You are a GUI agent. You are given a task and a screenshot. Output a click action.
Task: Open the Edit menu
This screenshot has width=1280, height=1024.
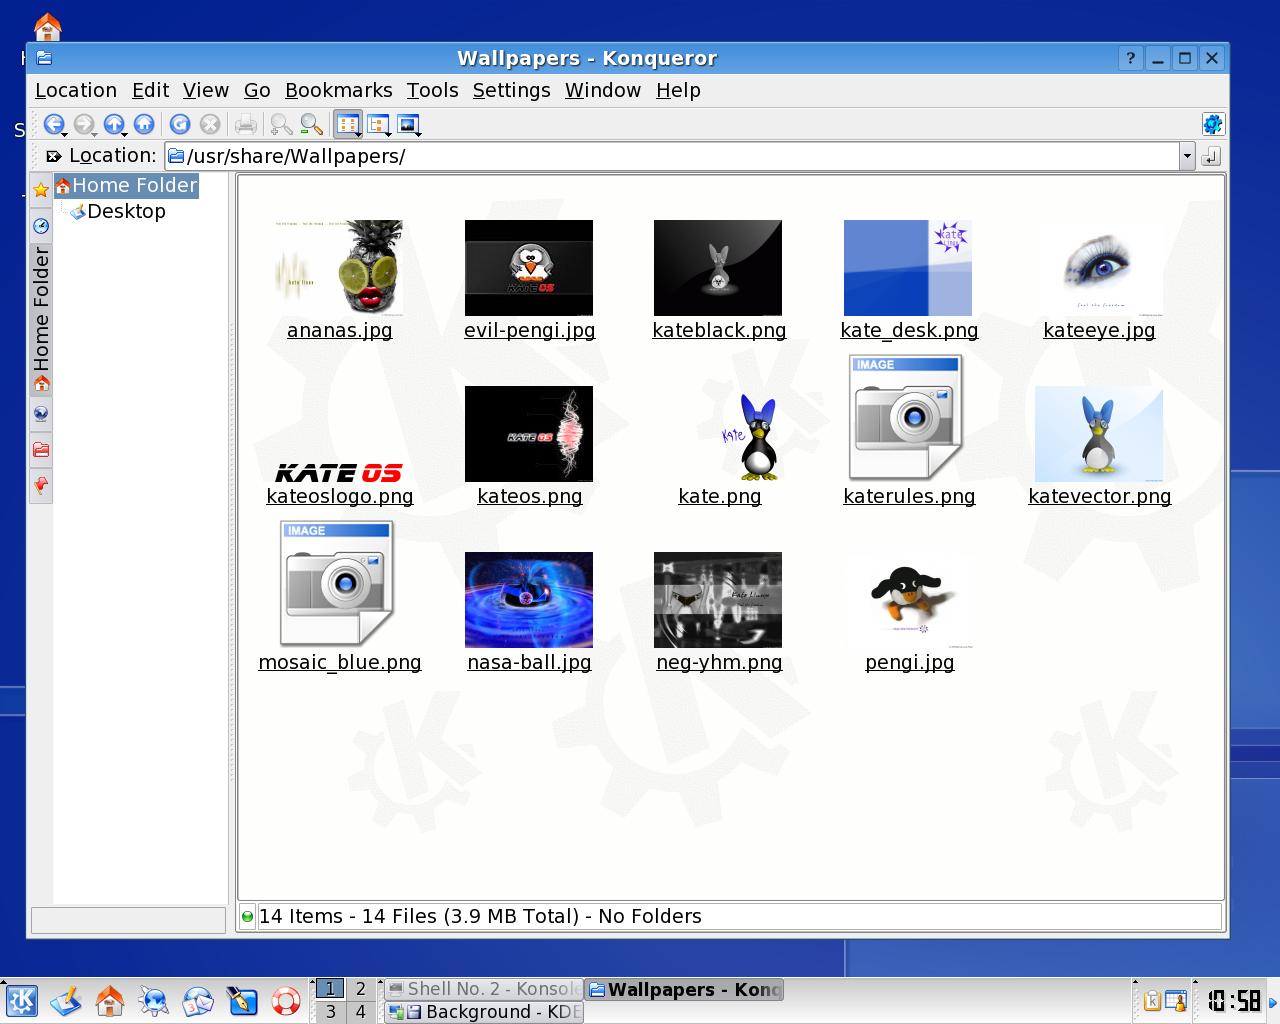[x=150, y=90]
